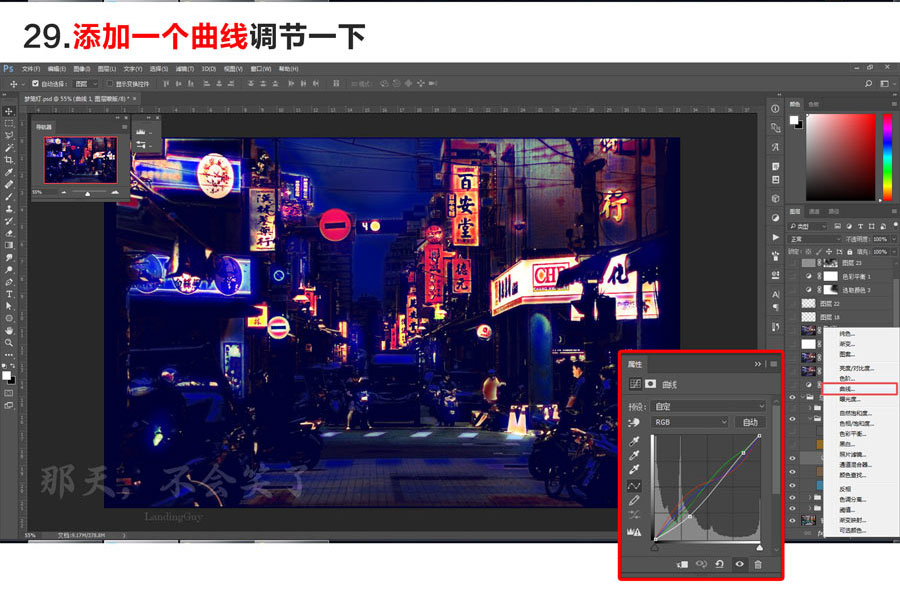900x593 pixels.
Task: Delete the Curves adjustment via the trash icon
Action: [x=757, y=564]
